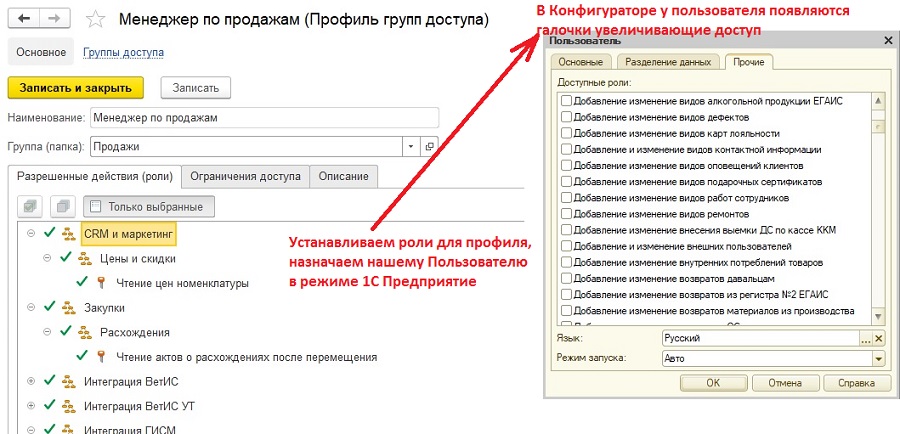
Task: Click the check all roles icon
Action: coord(31,206)
